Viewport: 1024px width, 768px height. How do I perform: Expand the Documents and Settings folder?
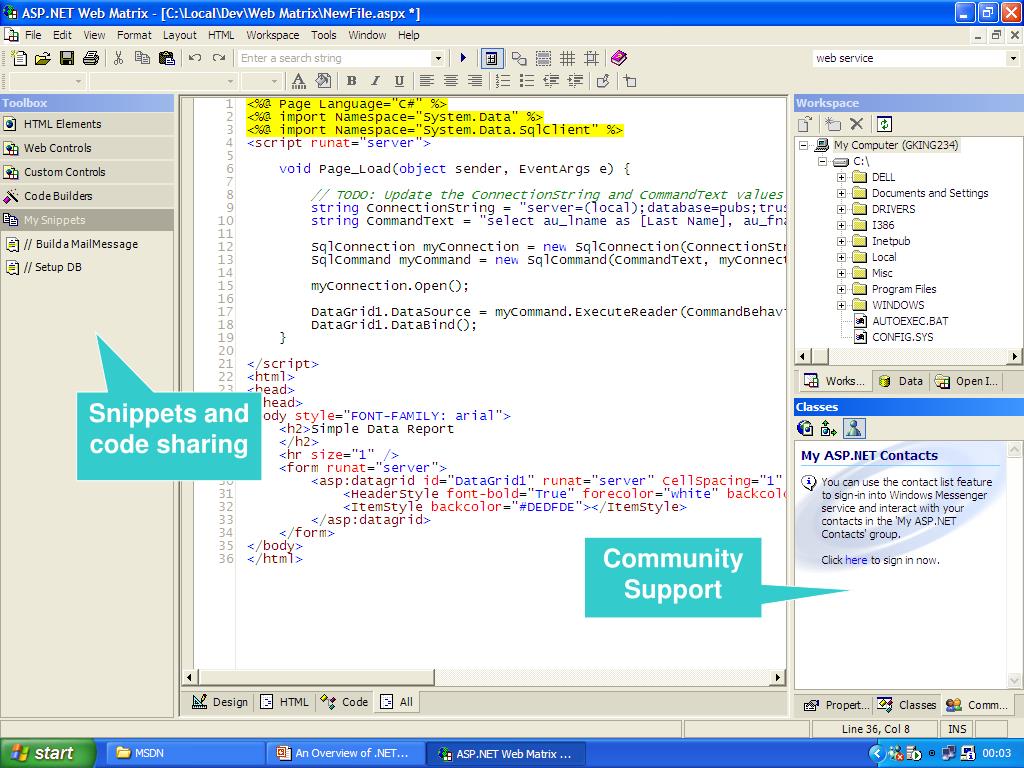(x=841, y=193)
